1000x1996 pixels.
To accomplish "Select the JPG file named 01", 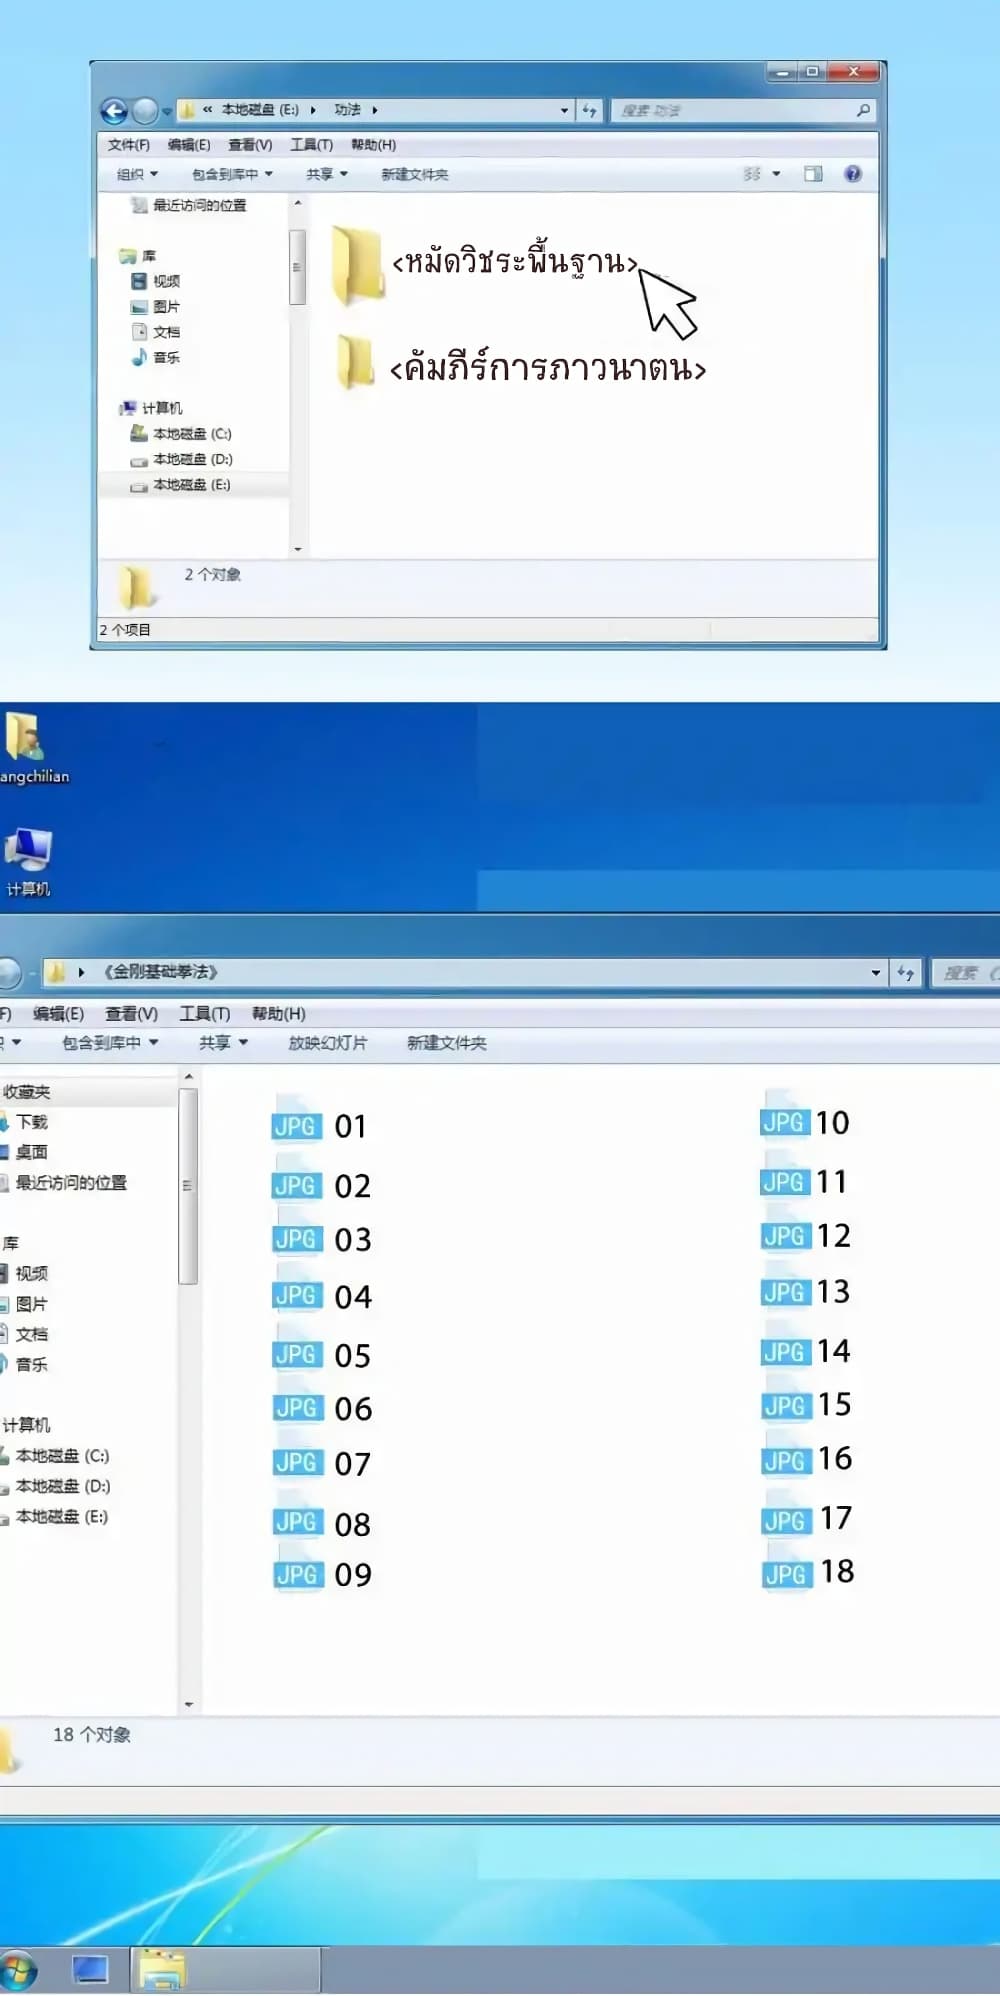I will (320, 1126).
